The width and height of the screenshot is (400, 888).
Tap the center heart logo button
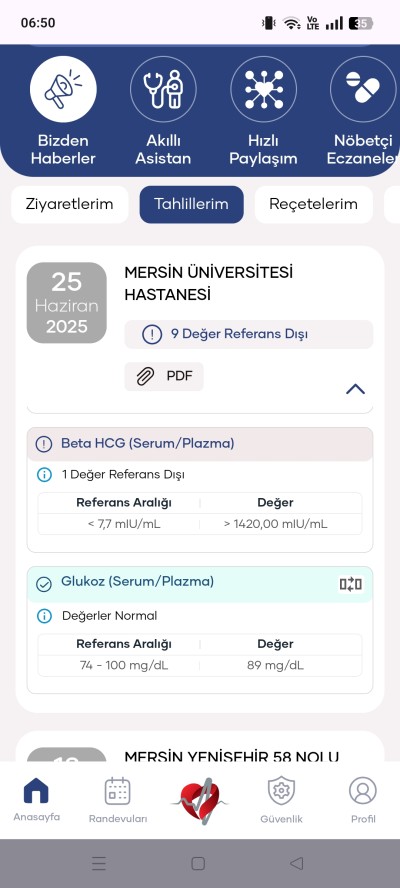pos(200,801)
